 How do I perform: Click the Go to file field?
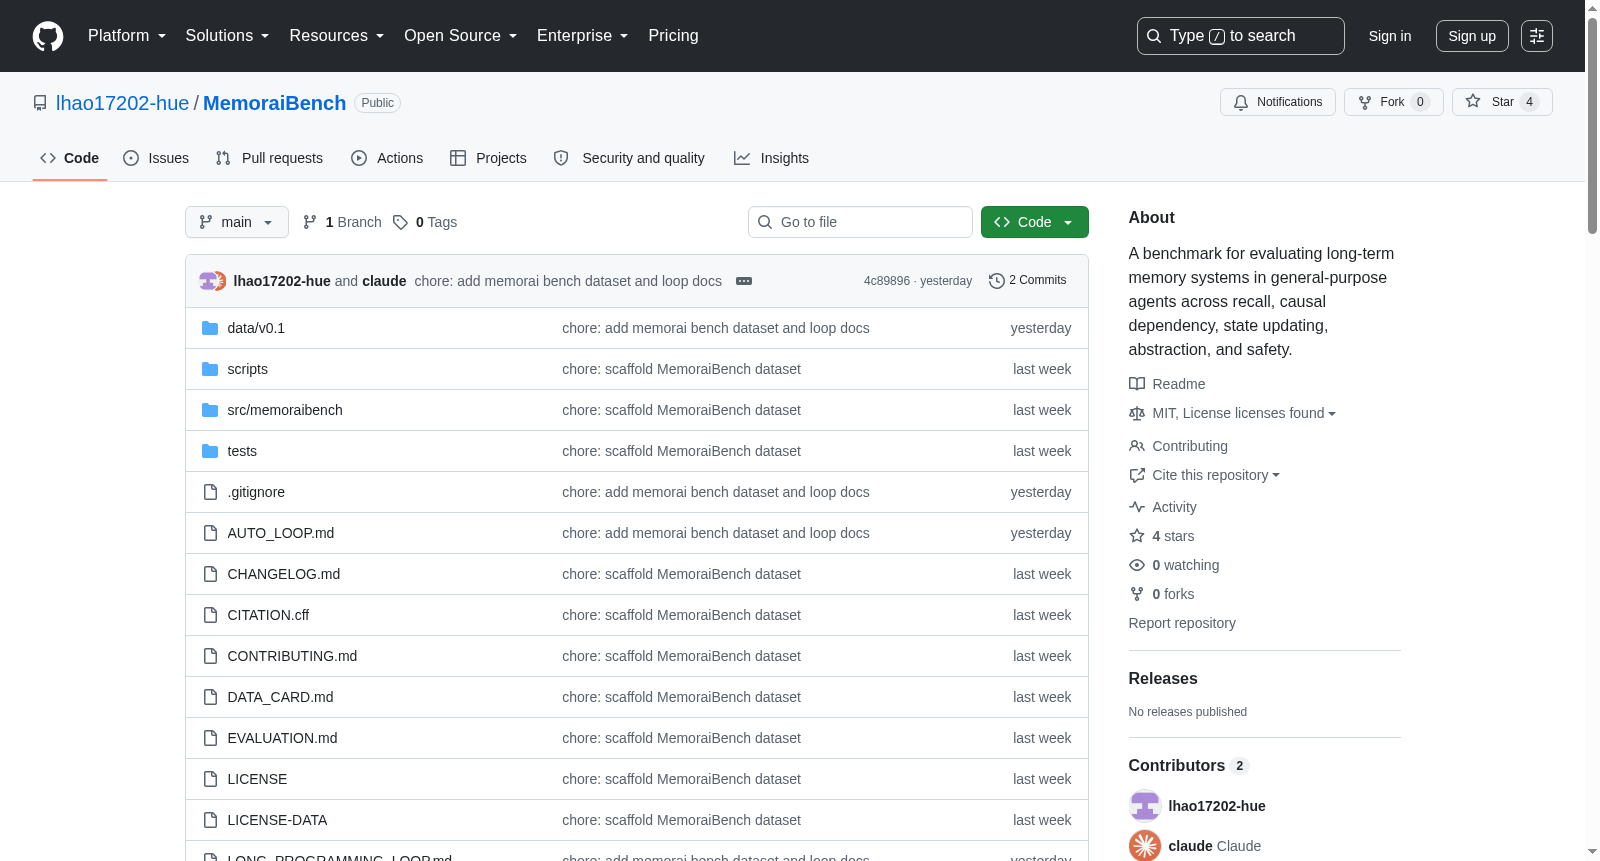coord(860,222)
